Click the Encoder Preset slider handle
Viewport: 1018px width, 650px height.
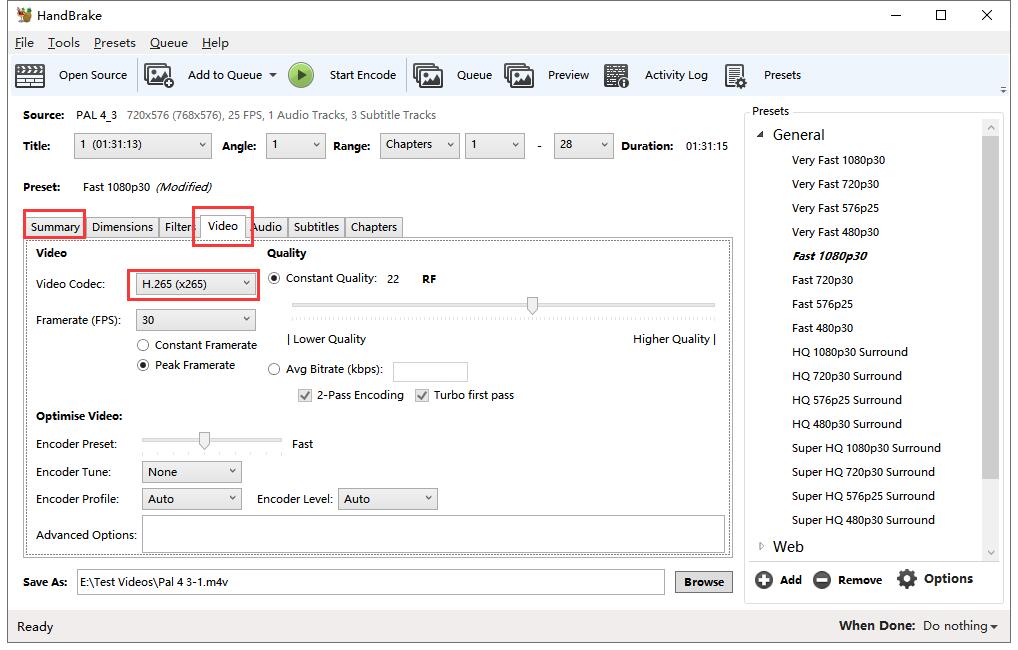[x=205, y=441]
